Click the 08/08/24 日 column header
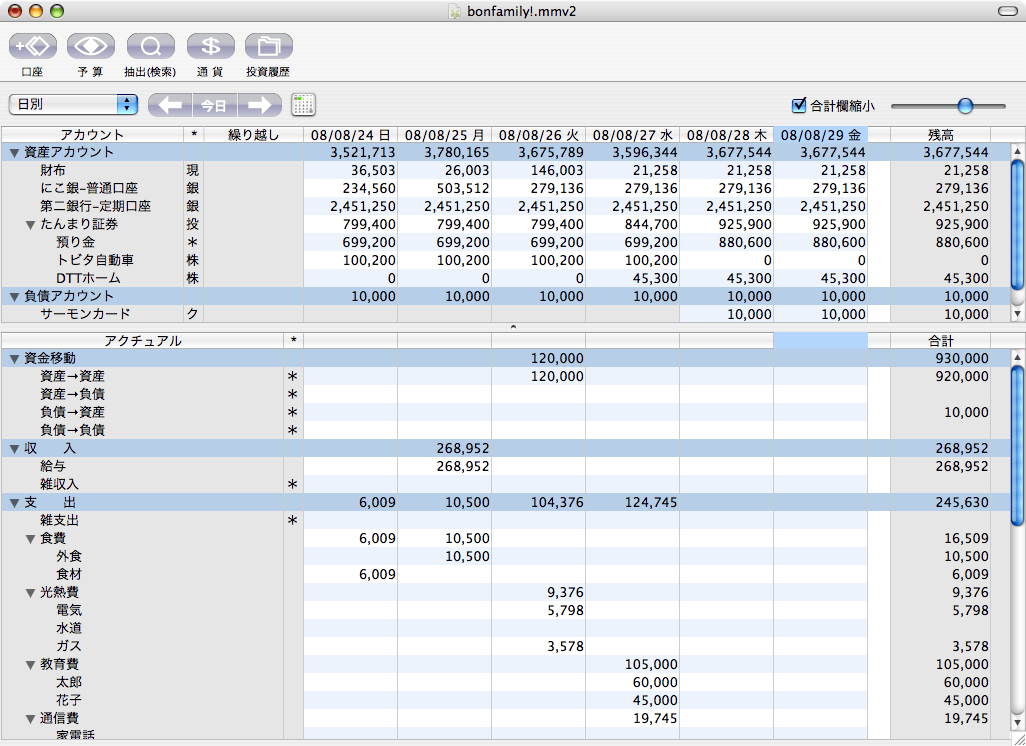Image resolution: width=1026 pixels, height=746 pixels. point(350,135)
